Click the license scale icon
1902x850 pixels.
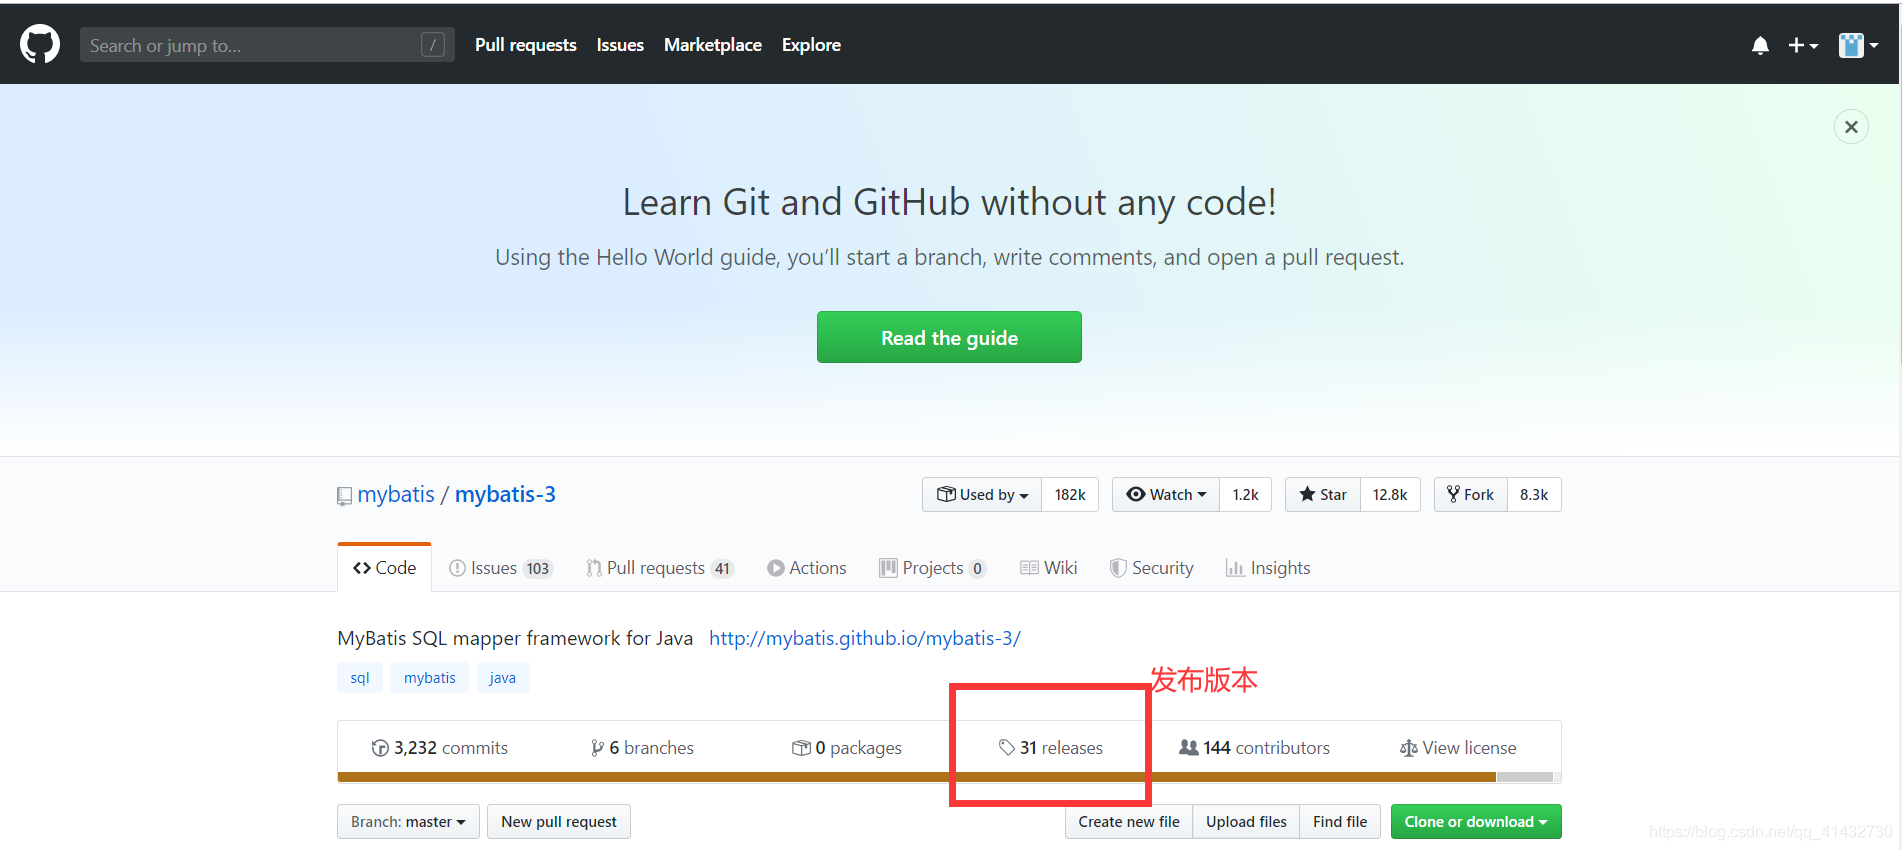tap(1409, 748)
